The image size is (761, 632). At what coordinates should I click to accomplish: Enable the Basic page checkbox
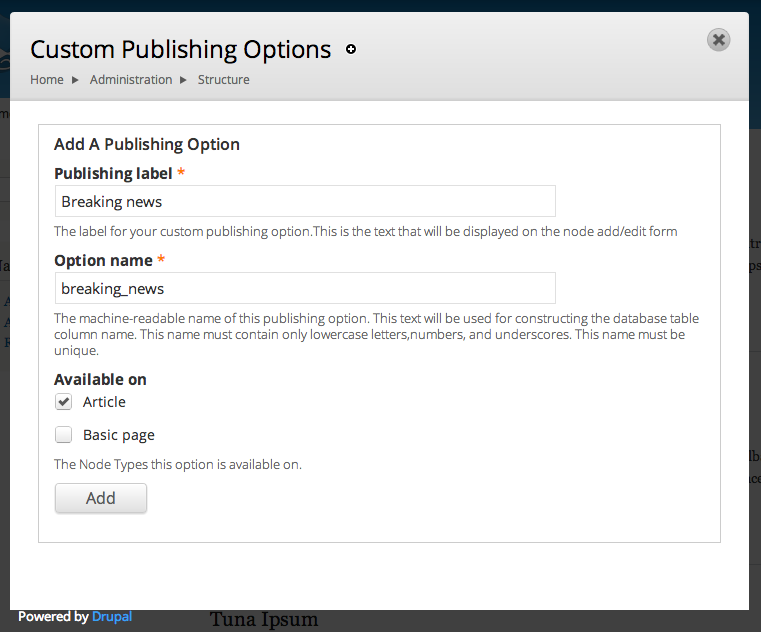(x=64, y=435)
